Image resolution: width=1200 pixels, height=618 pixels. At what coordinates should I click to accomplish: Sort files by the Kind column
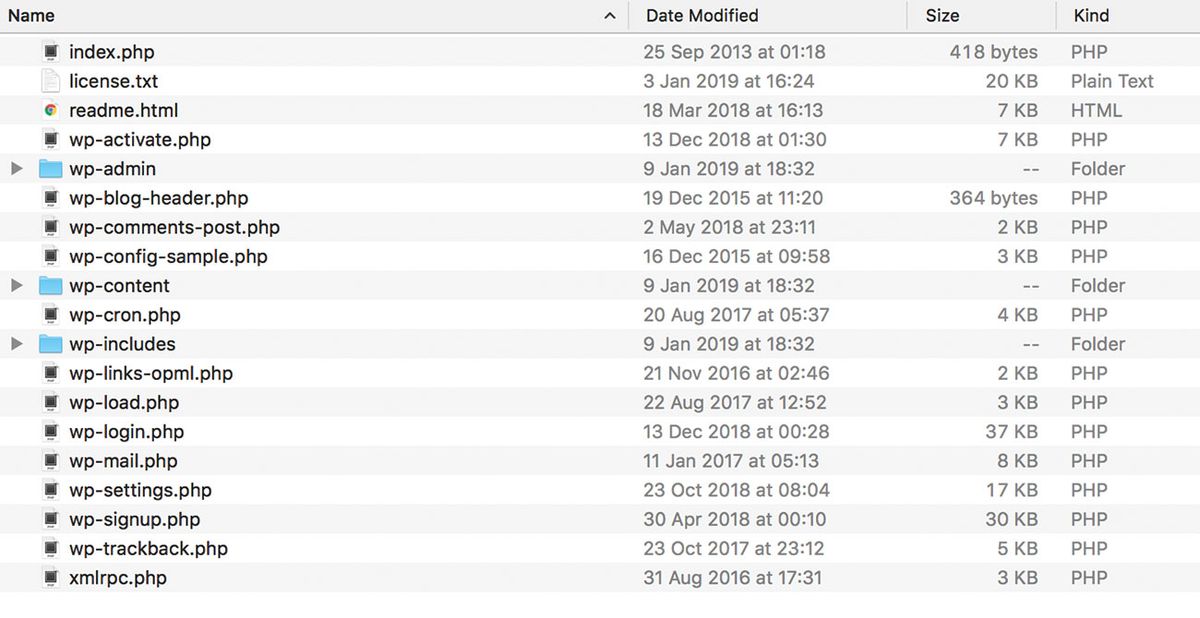(x=1091, y=16)
